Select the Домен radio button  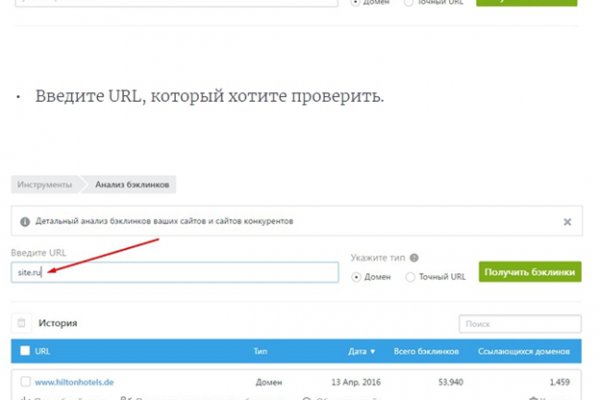[x=358, y=276]
